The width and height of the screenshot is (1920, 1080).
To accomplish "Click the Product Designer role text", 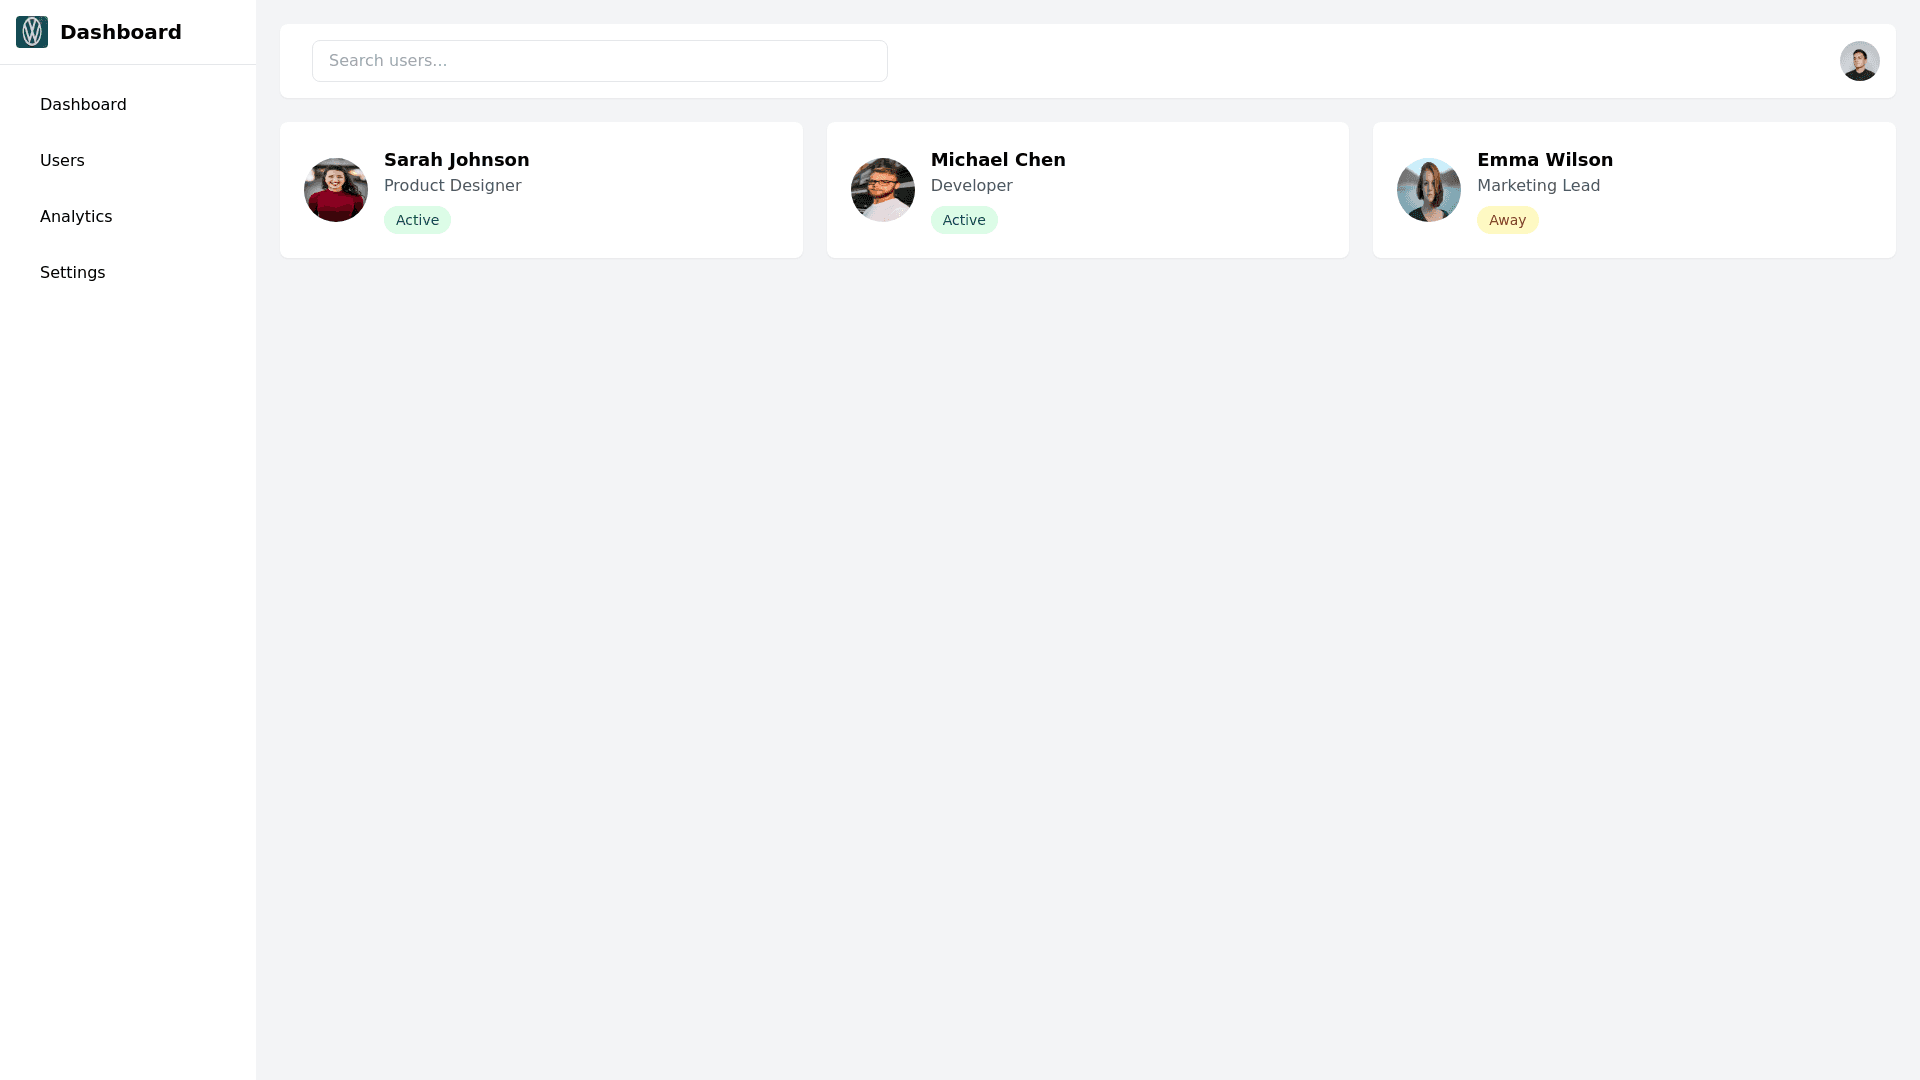I will tap(452, 186).
